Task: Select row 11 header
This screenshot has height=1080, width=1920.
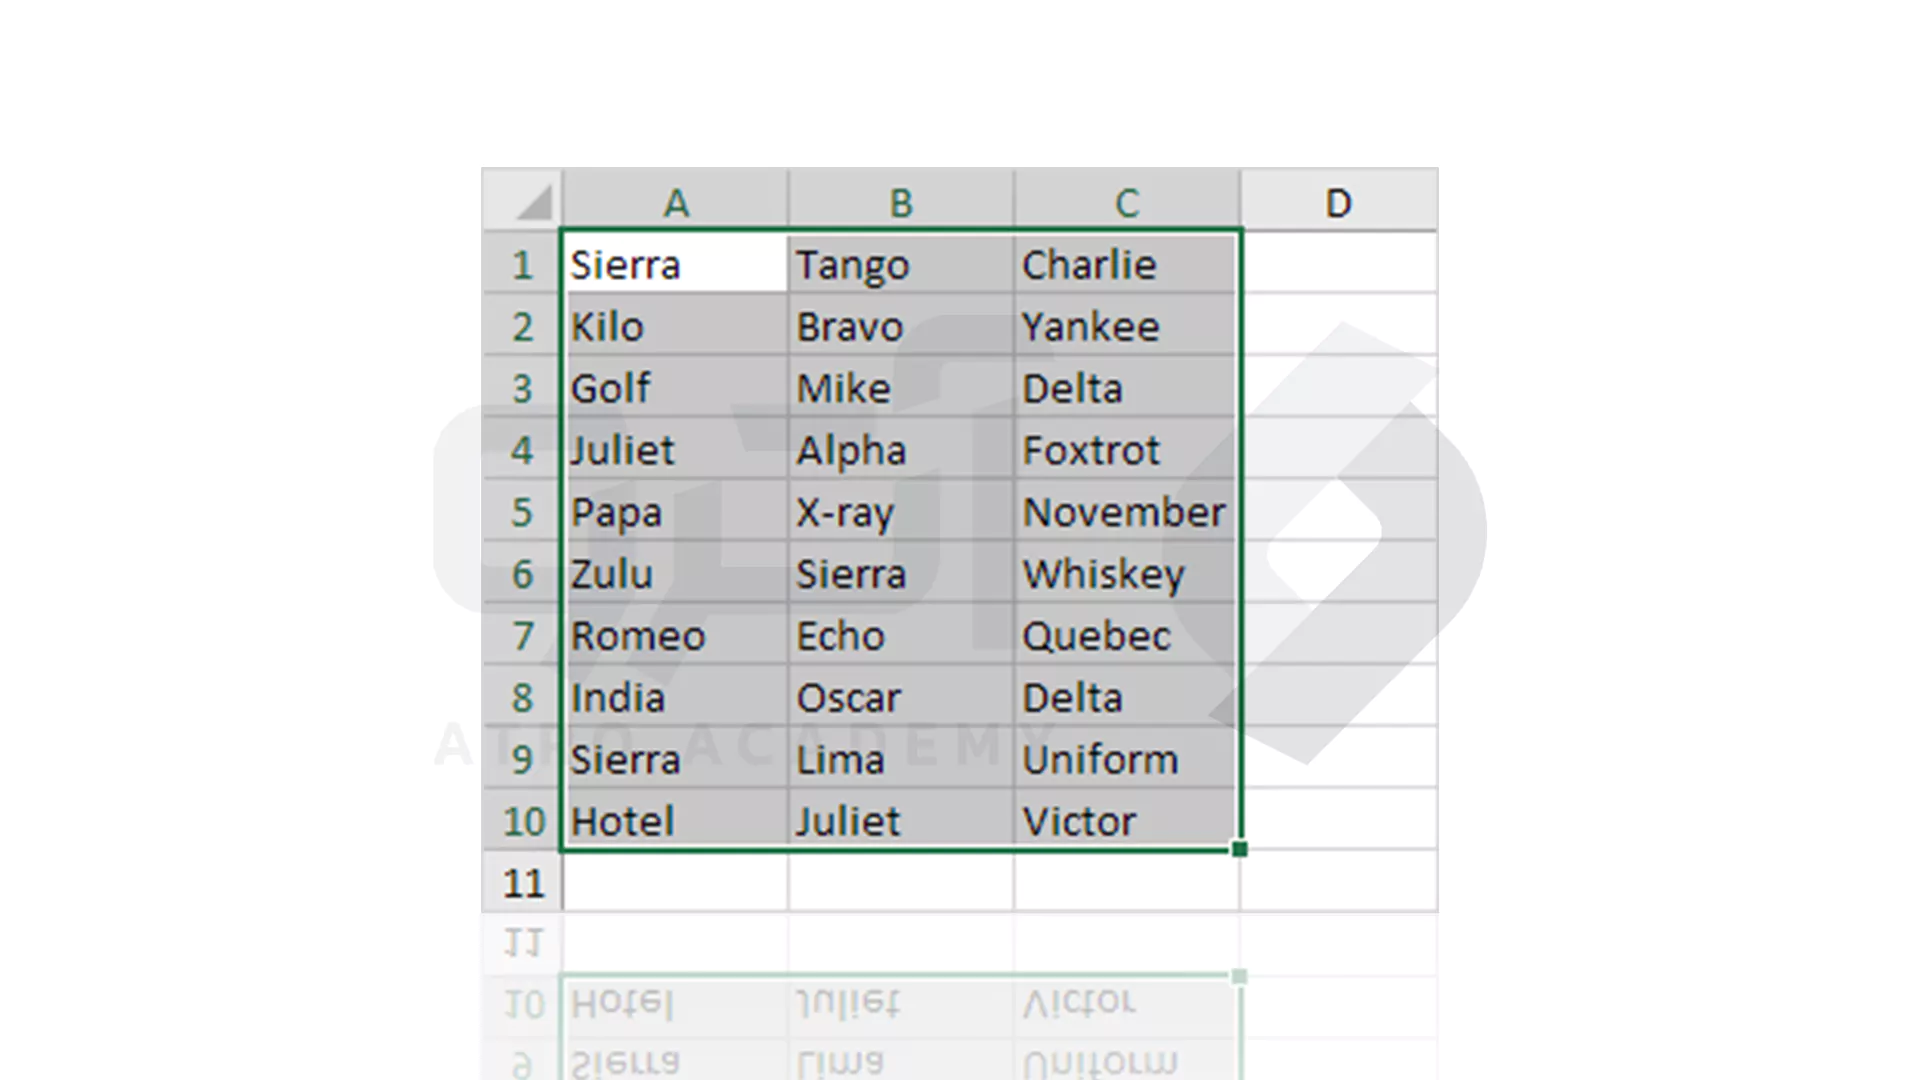Action: click(522, 882)
